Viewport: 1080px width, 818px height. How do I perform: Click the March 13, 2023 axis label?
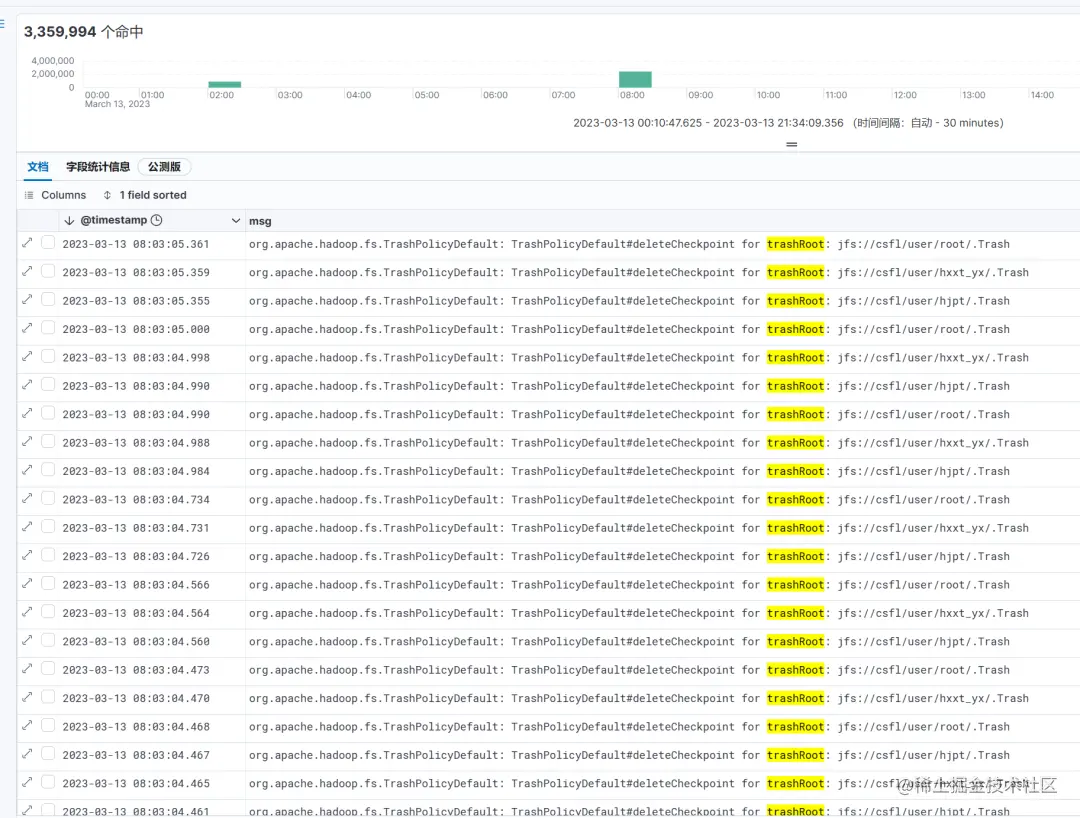point(117,104)
